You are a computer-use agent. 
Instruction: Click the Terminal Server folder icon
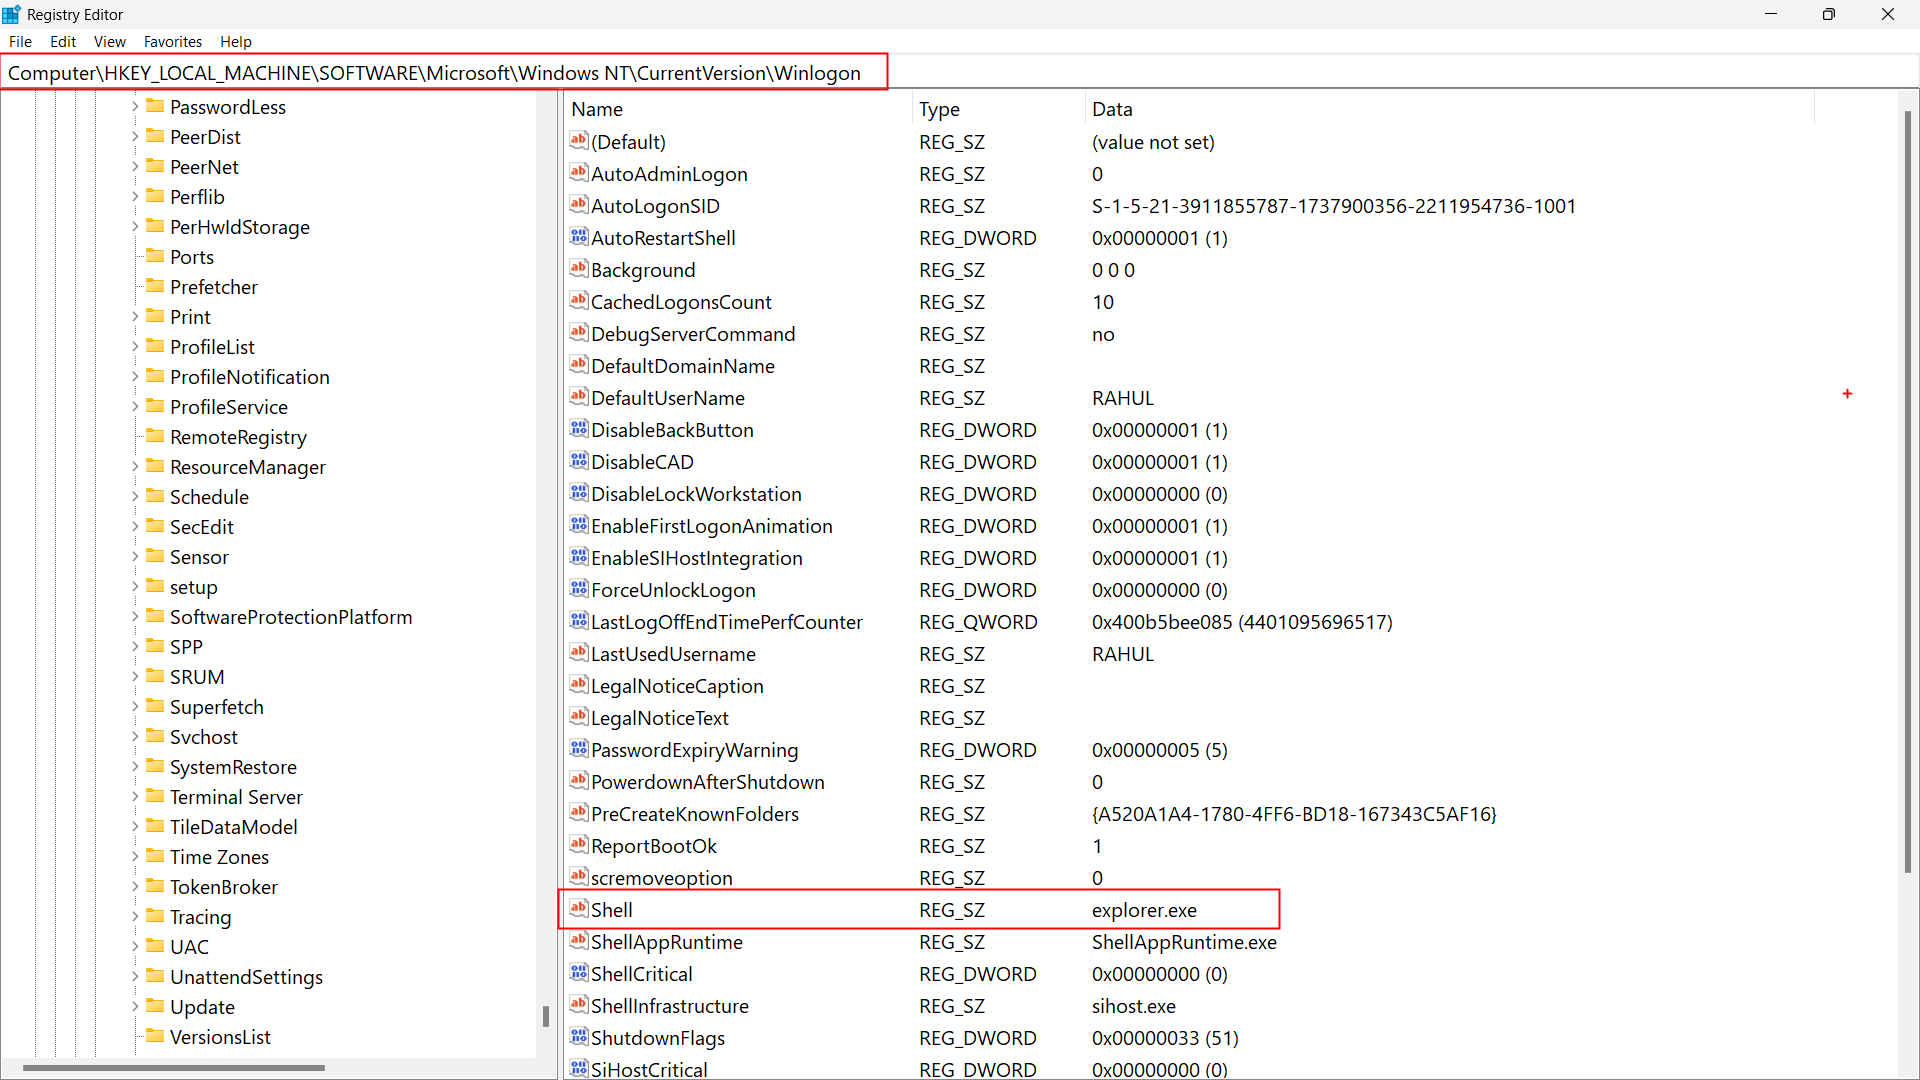point(155,796)
